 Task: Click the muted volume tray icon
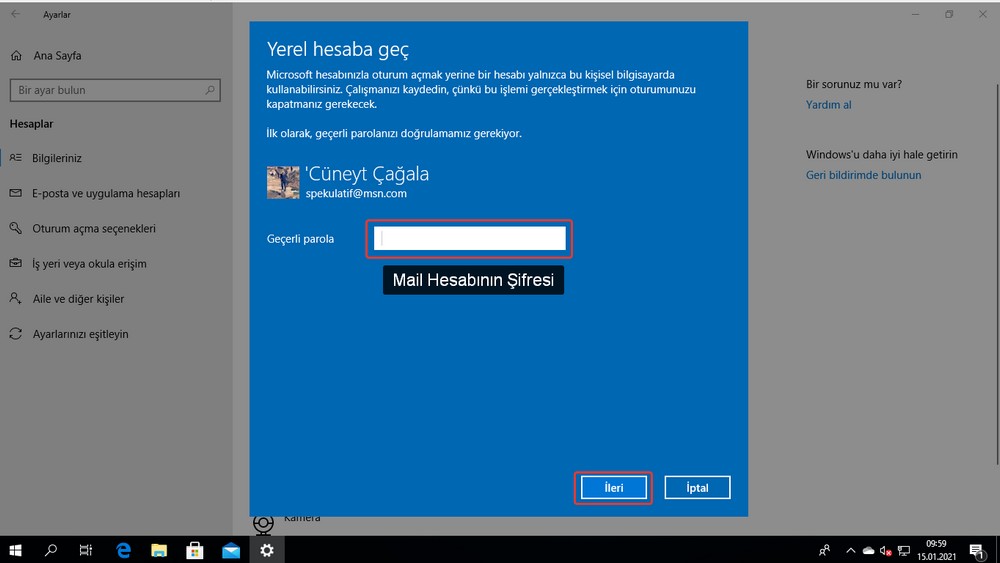885,549
